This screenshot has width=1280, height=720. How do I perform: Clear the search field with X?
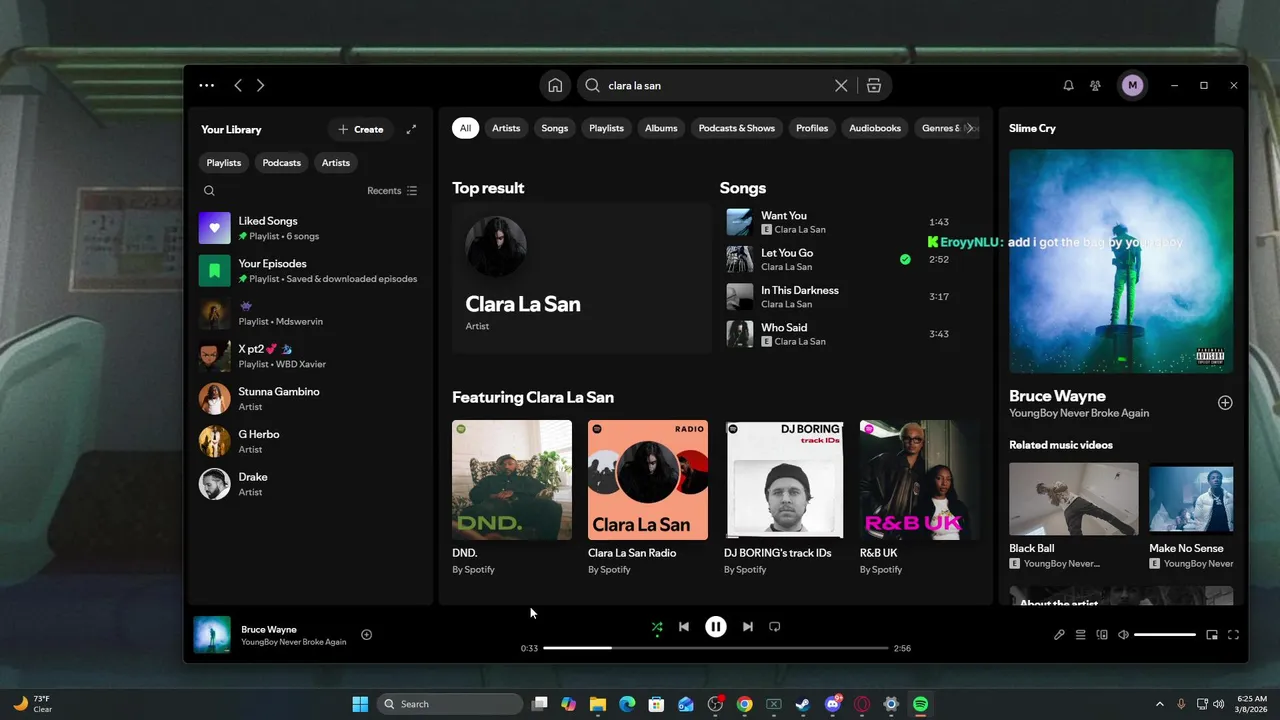pyautogui.click(x=841, y=86)
